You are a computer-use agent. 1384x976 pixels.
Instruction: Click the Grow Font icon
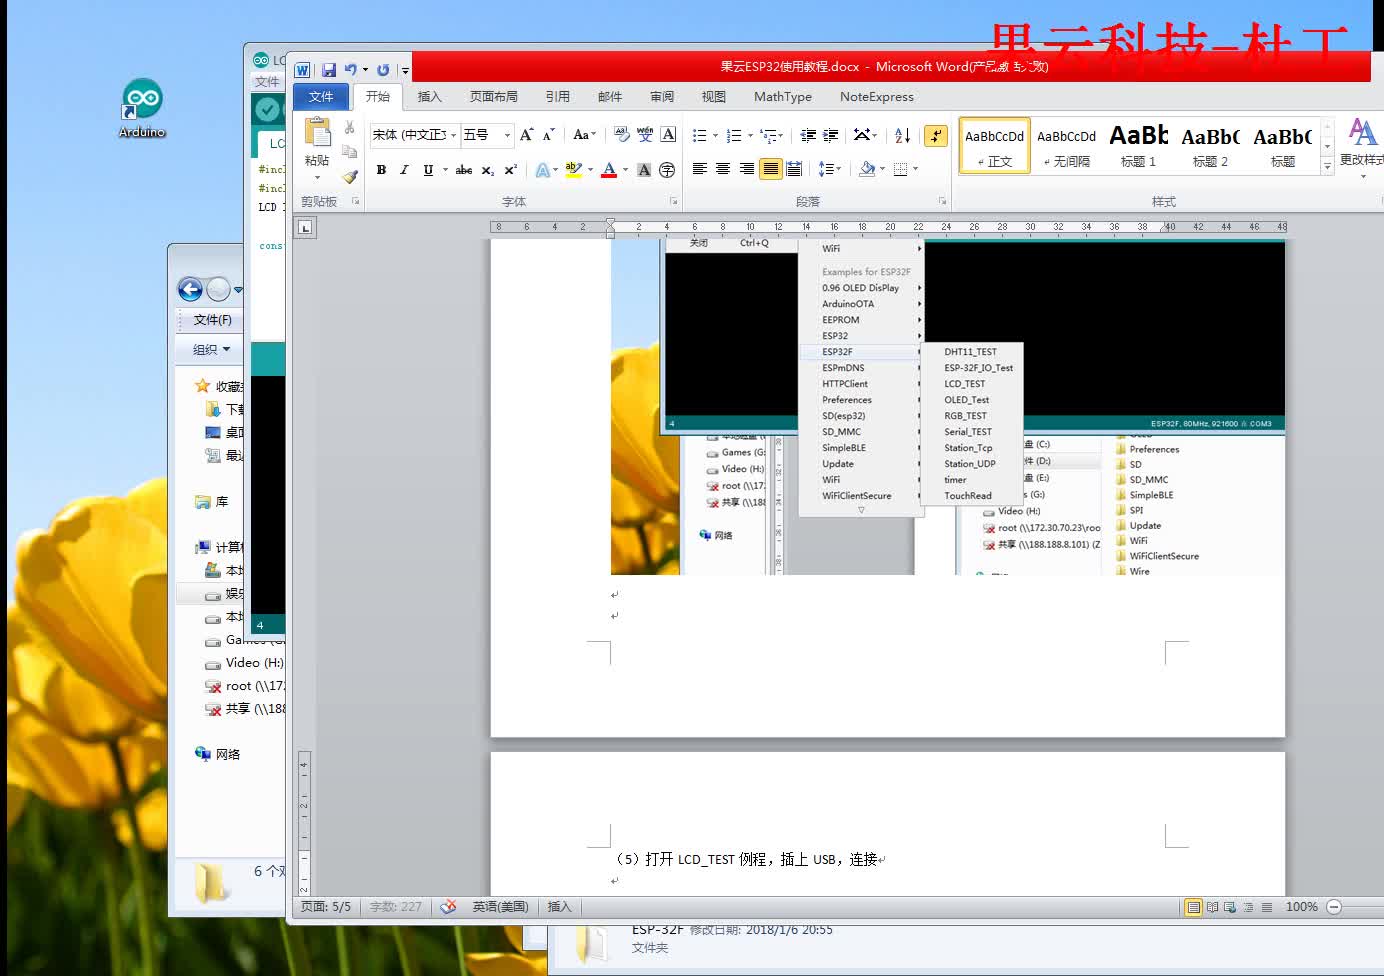[x=527, y=134]
